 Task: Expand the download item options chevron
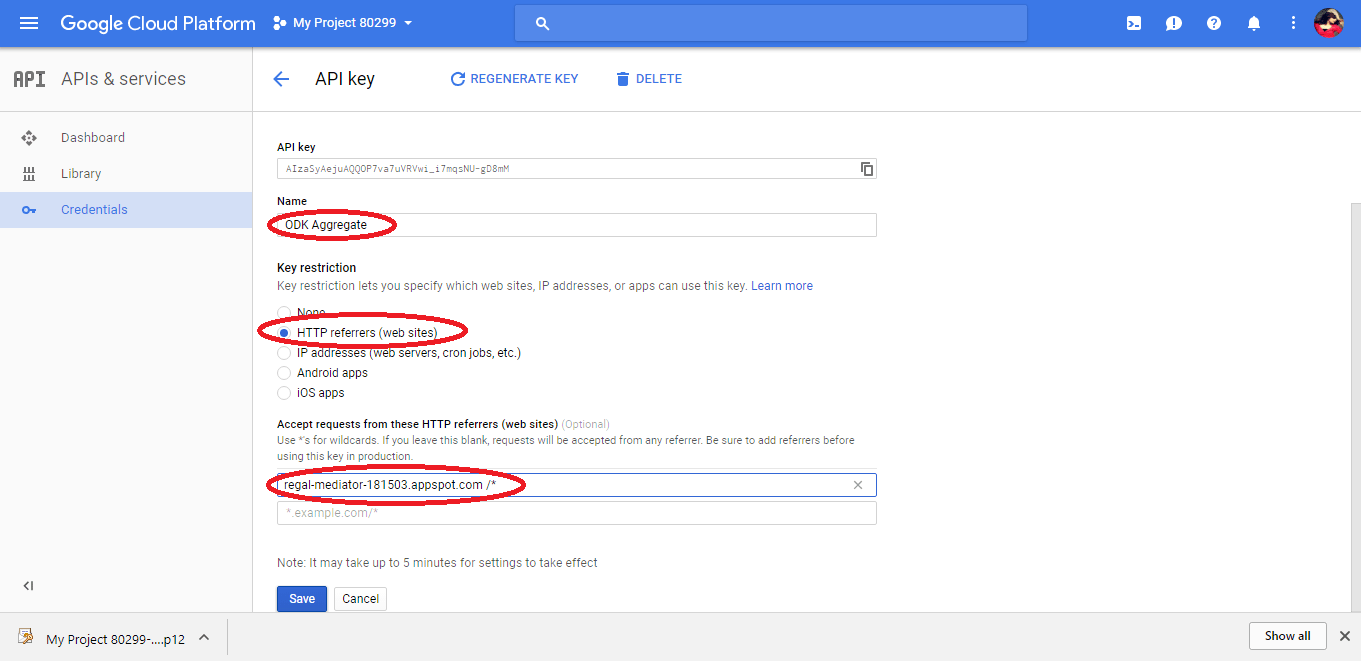click(x=204, y=637)
